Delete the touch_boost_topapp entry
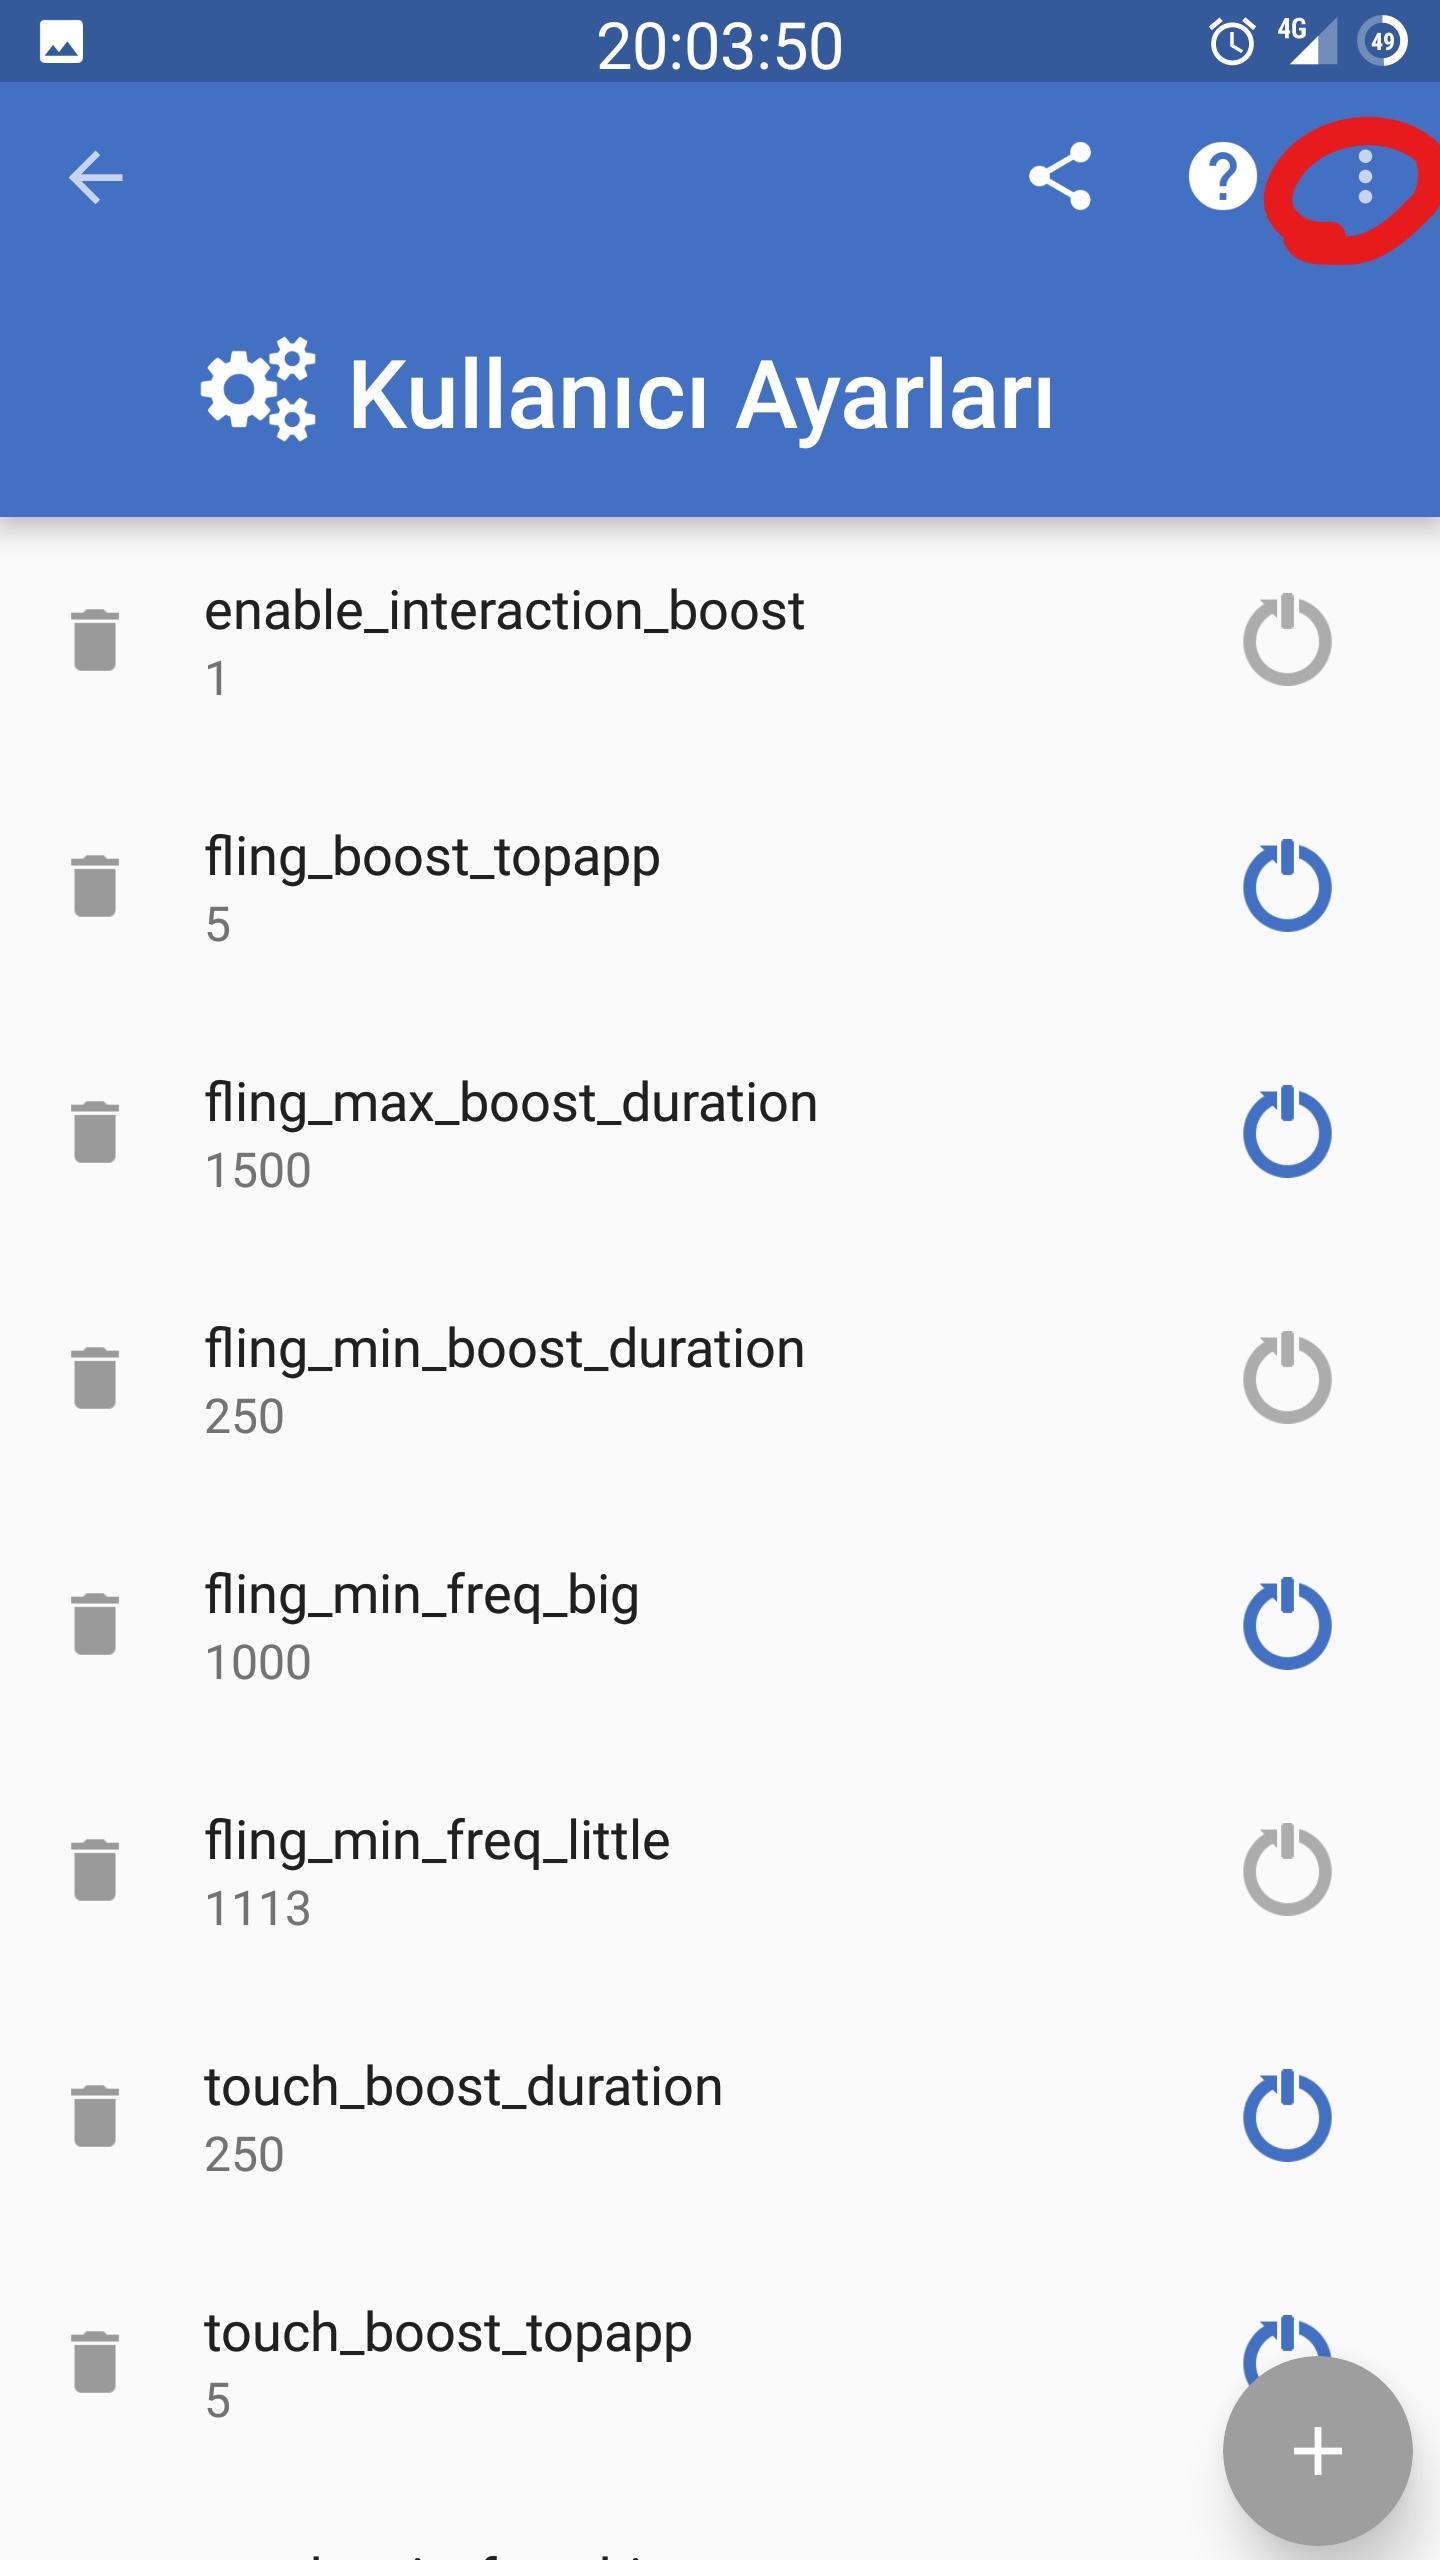The image size is (1440, 2560). [x=95, y=2362]
